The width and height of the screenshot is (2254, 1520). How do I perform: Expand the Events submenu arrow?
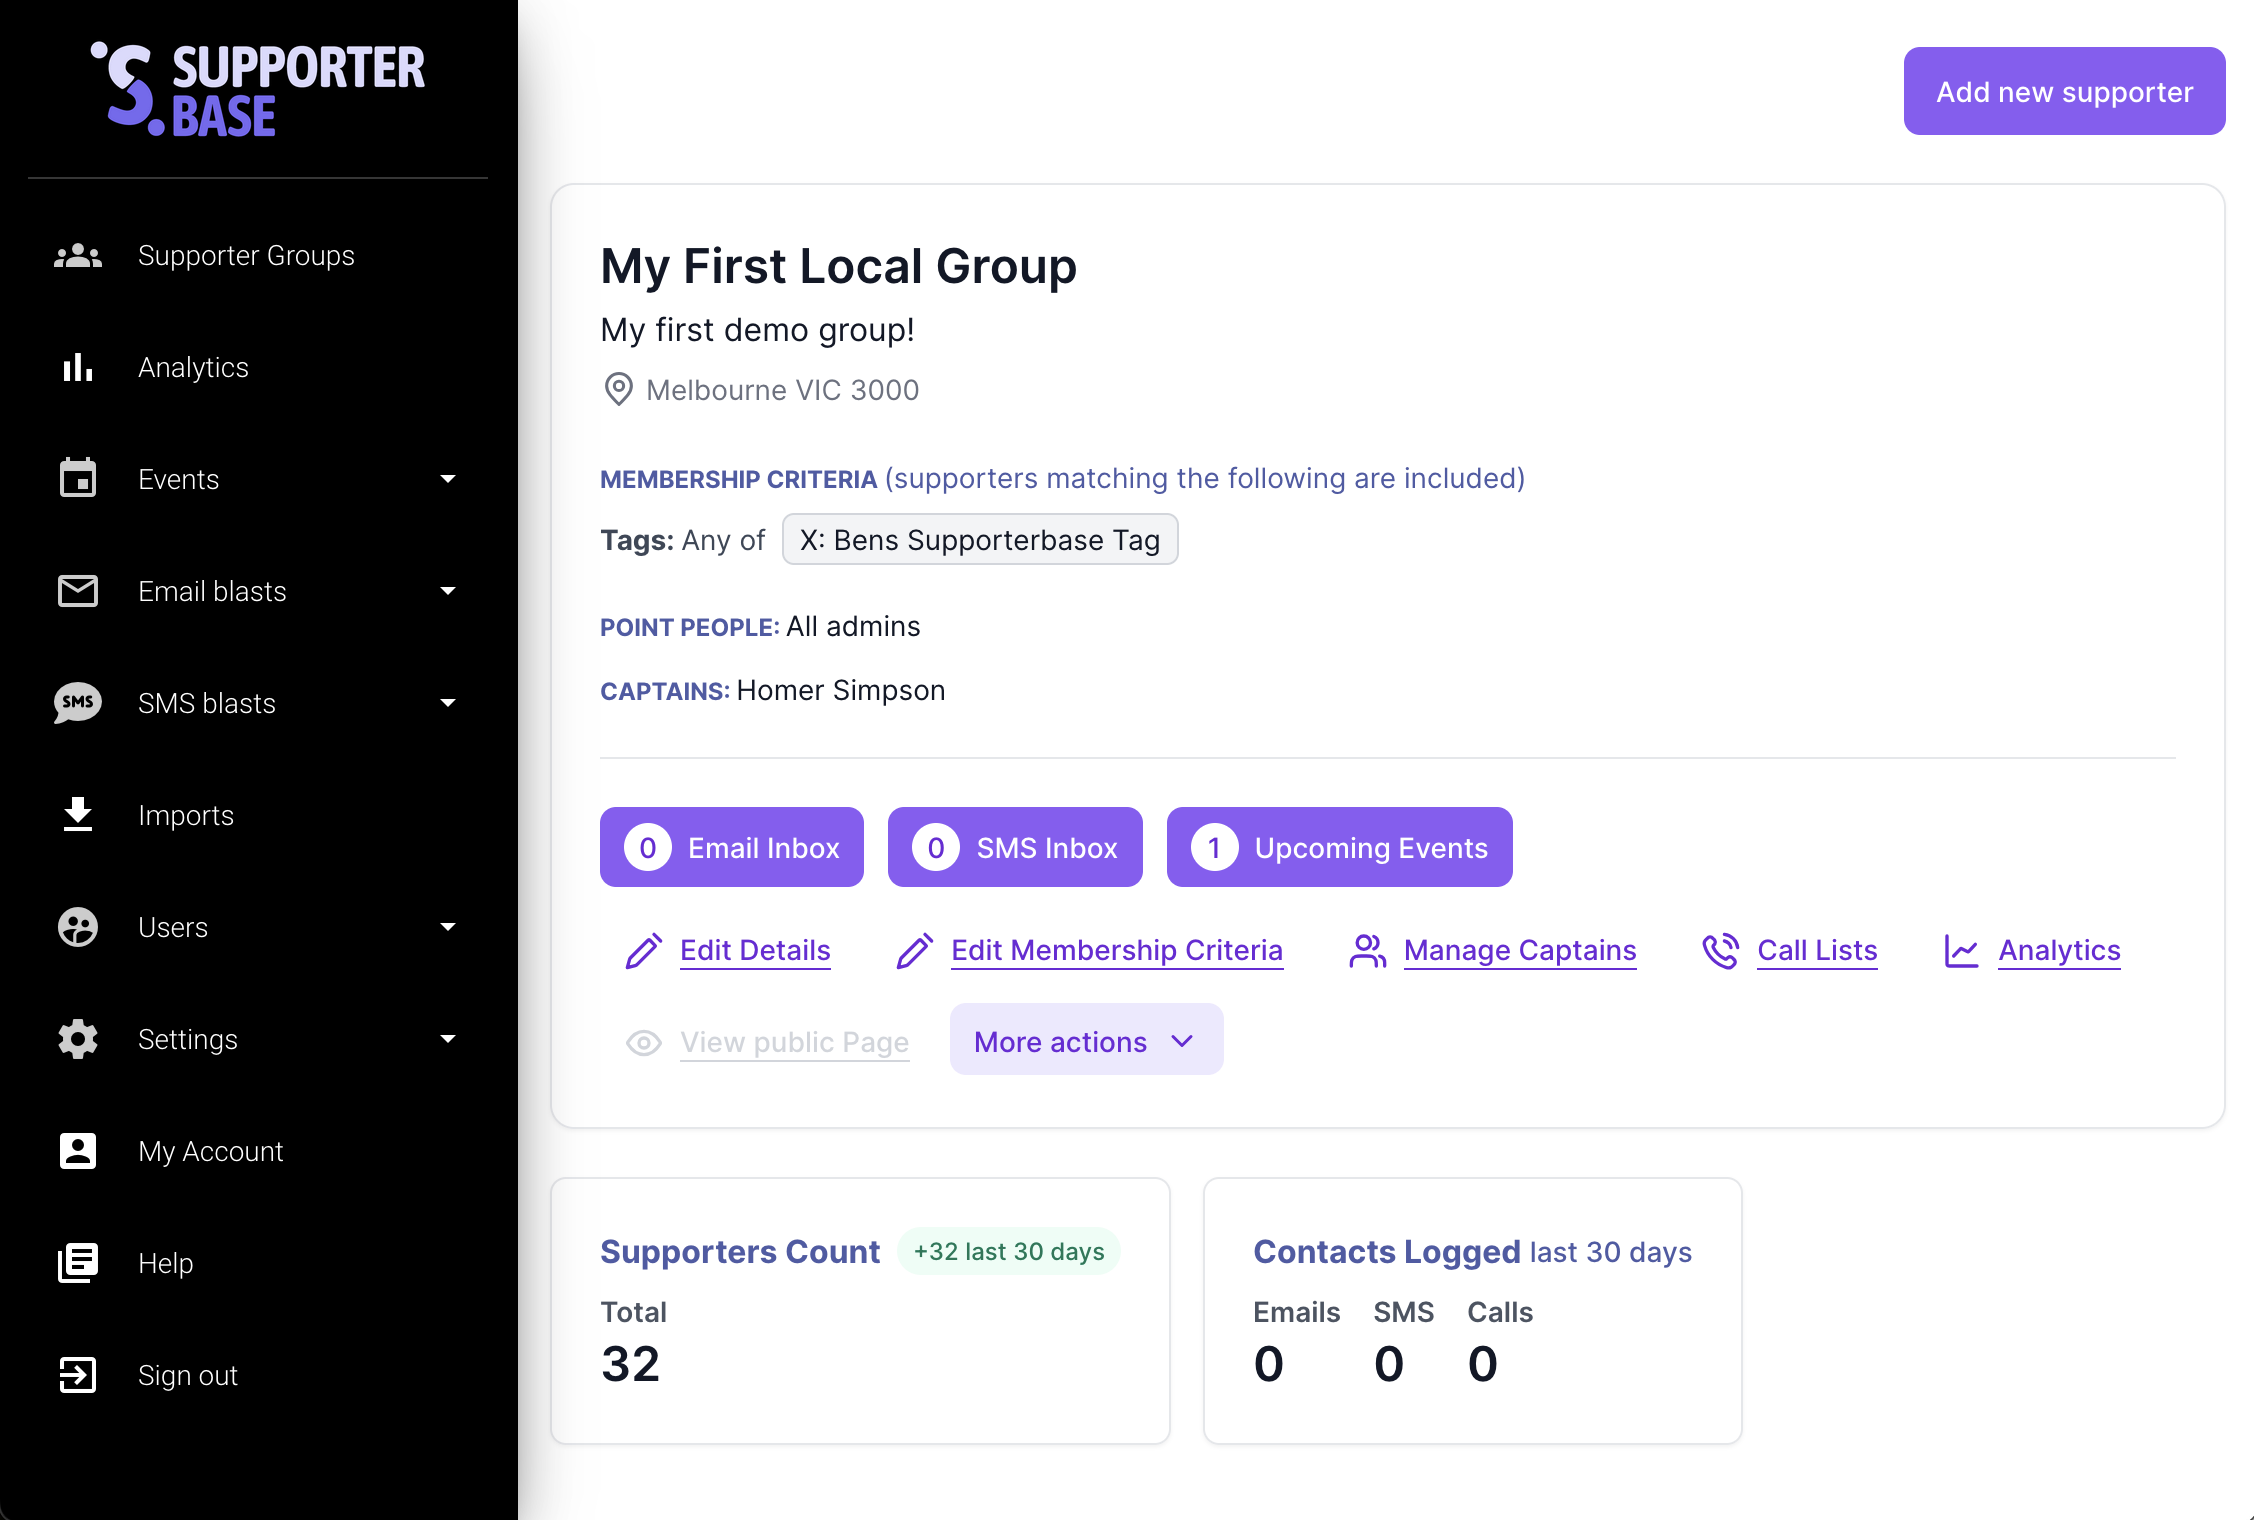coord(448,479)
